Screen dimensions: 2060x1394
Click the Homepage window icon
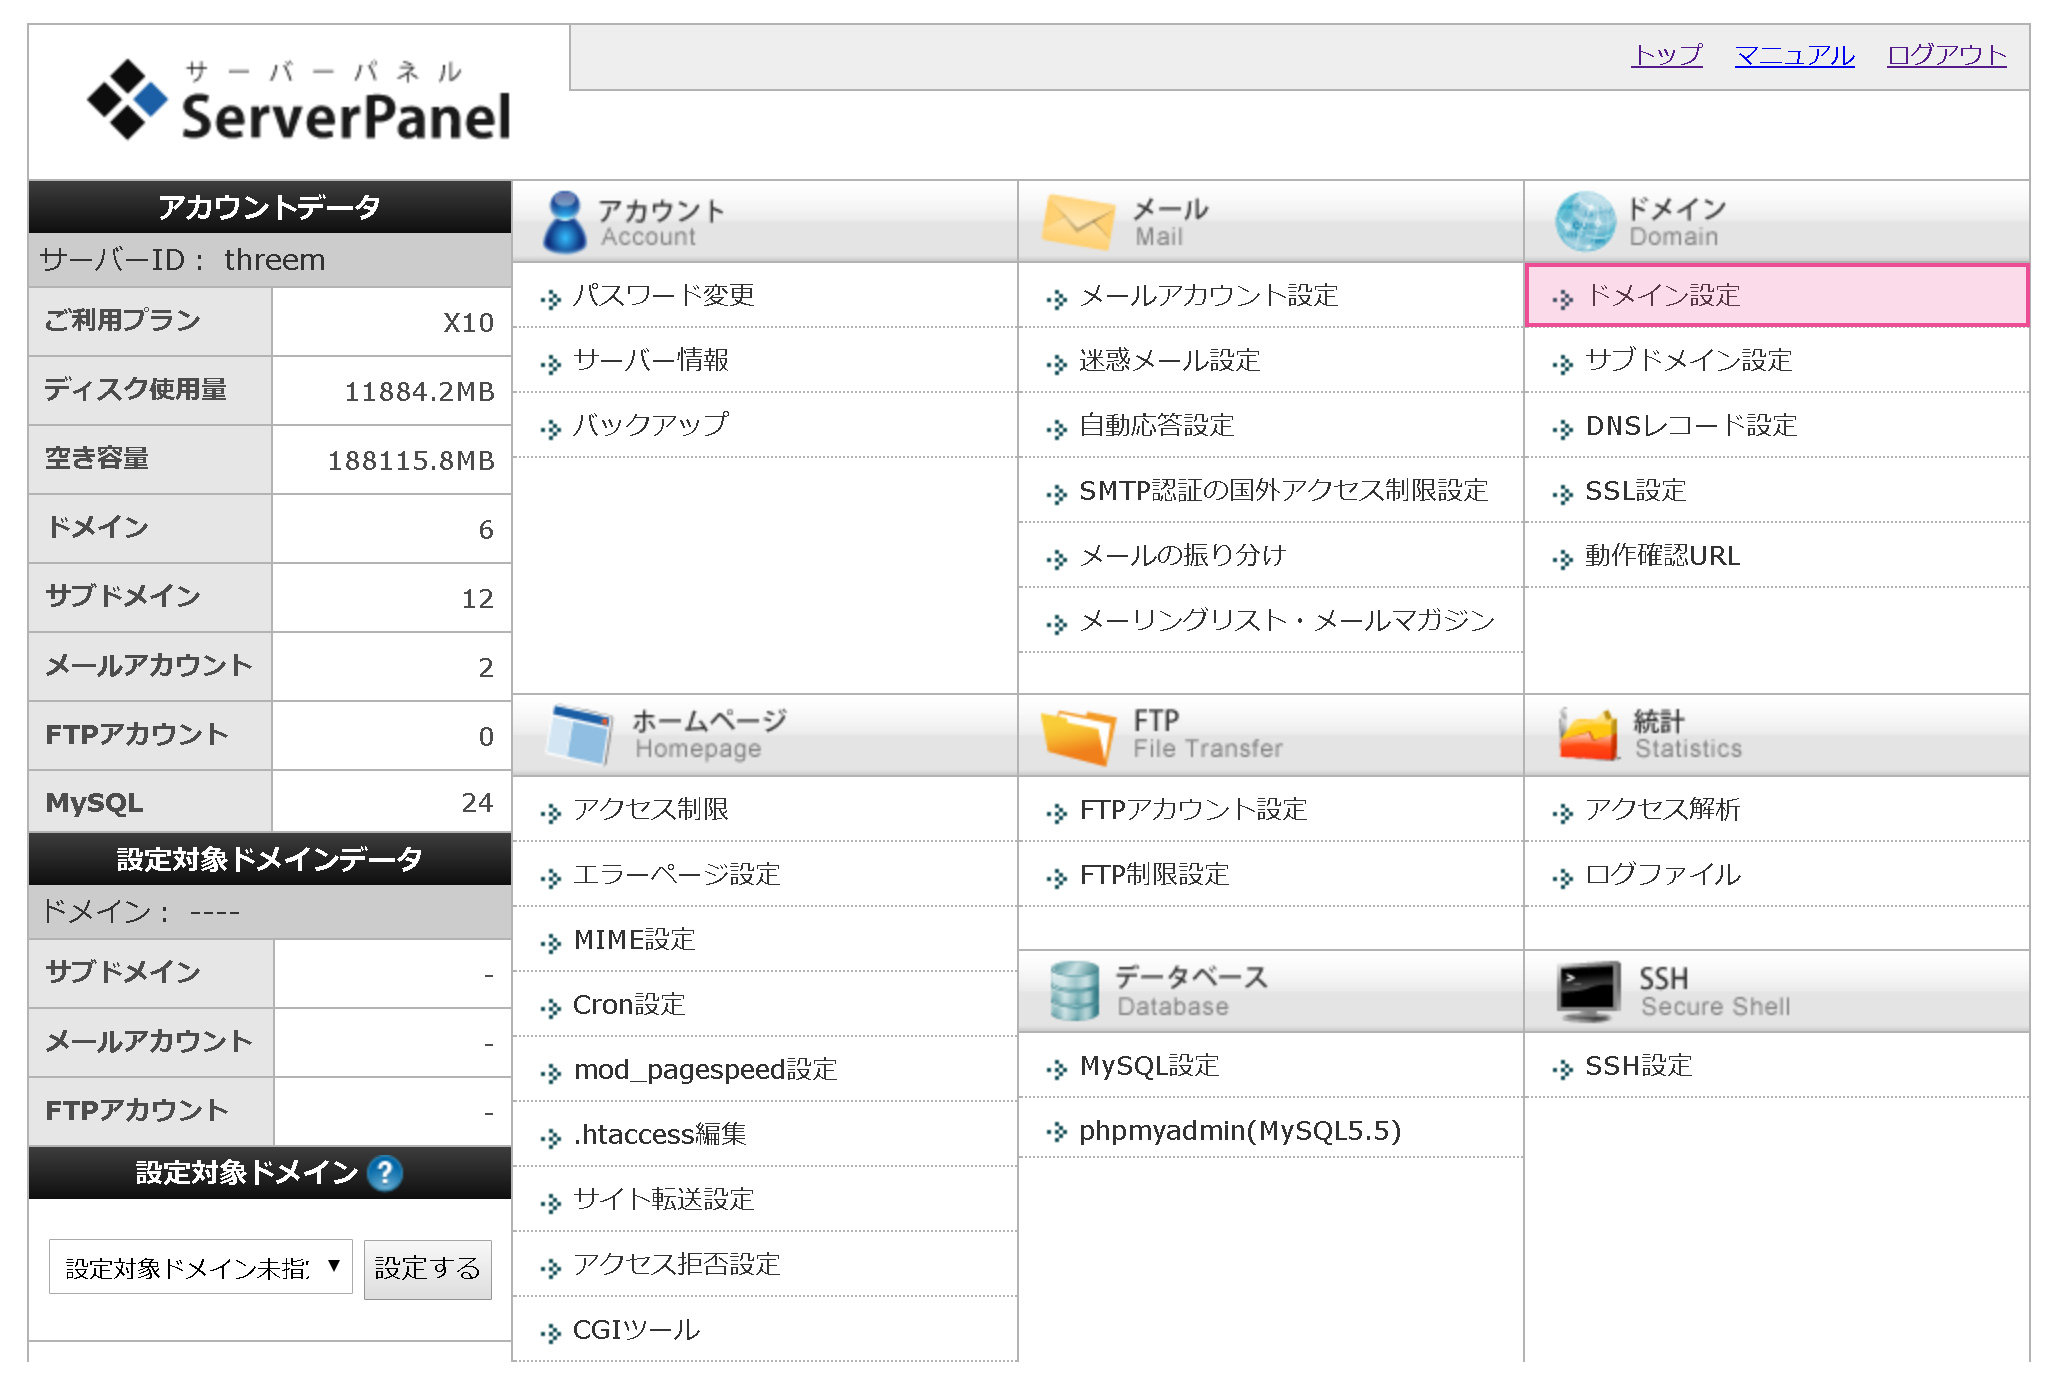[x=579, y=735]
